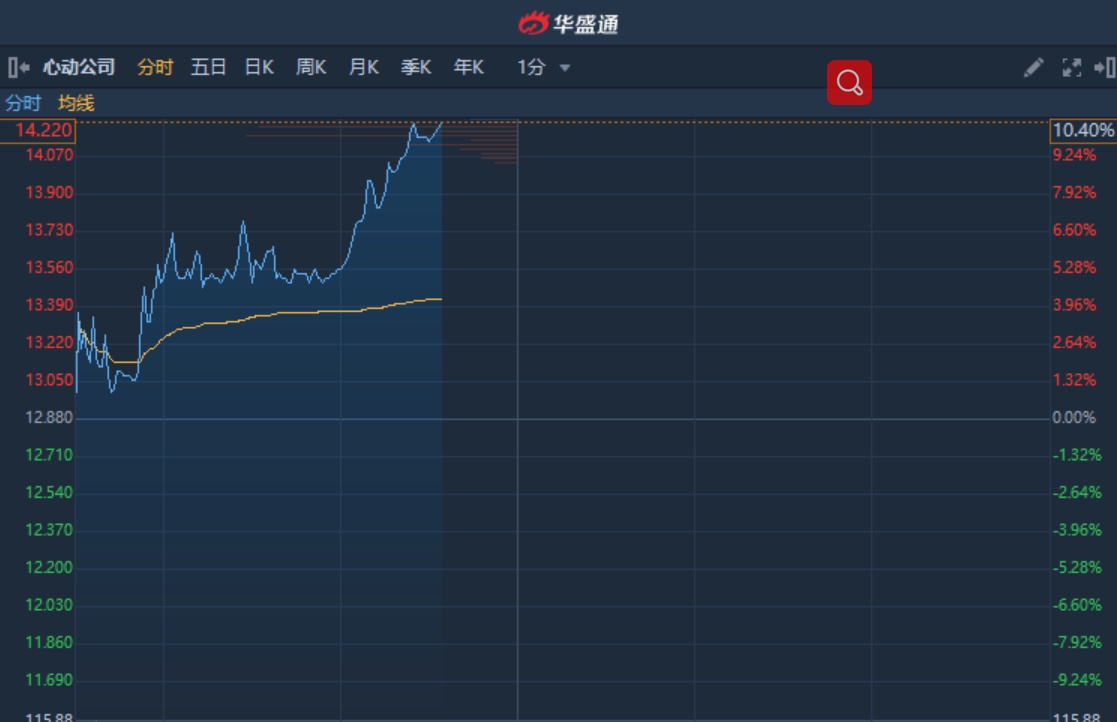Image resolution: width=1117 pixels, height=722 pixels.
Task: Click the red search magnifier icon
Action: (849, 83)
